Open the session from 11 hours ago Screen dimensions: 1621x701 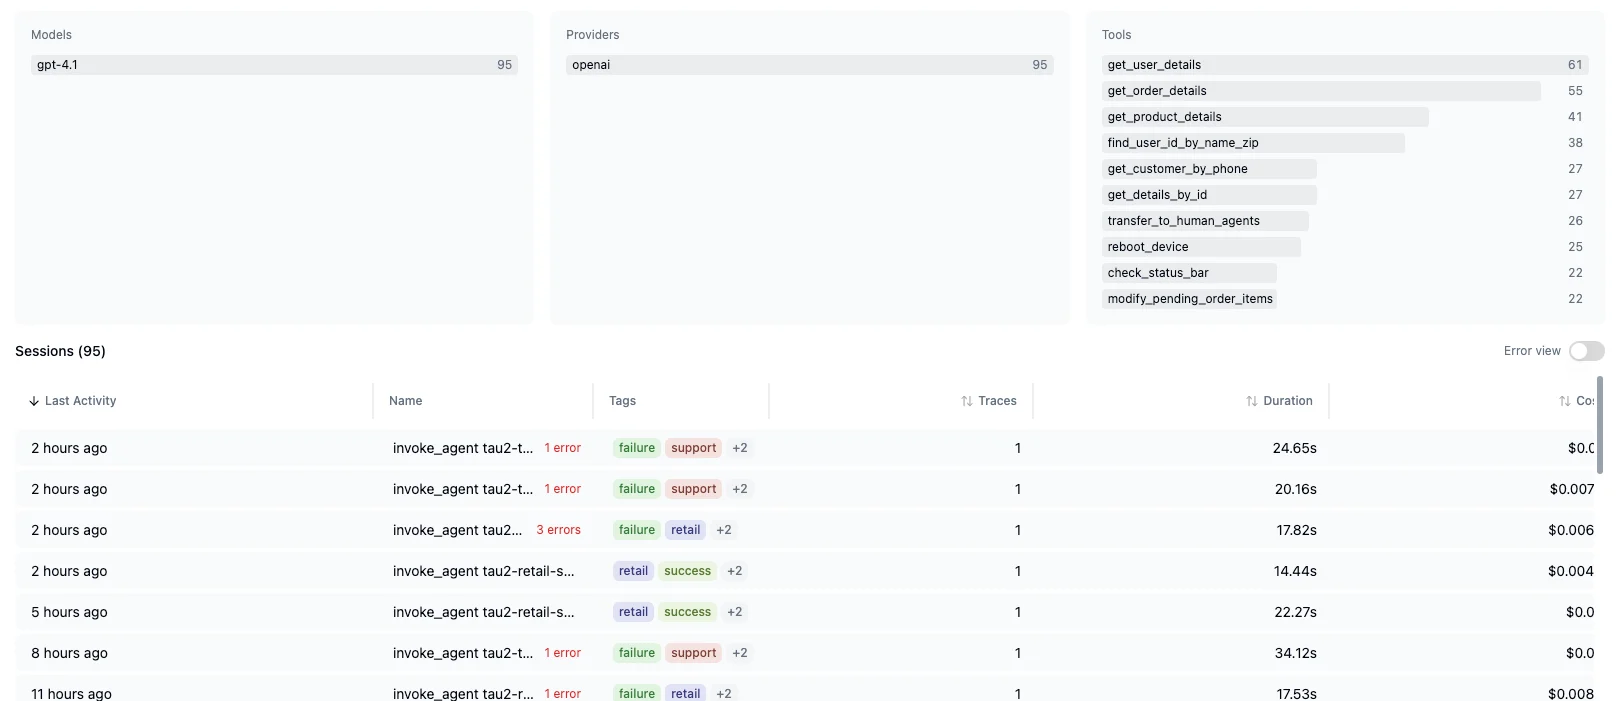point(805,690)
